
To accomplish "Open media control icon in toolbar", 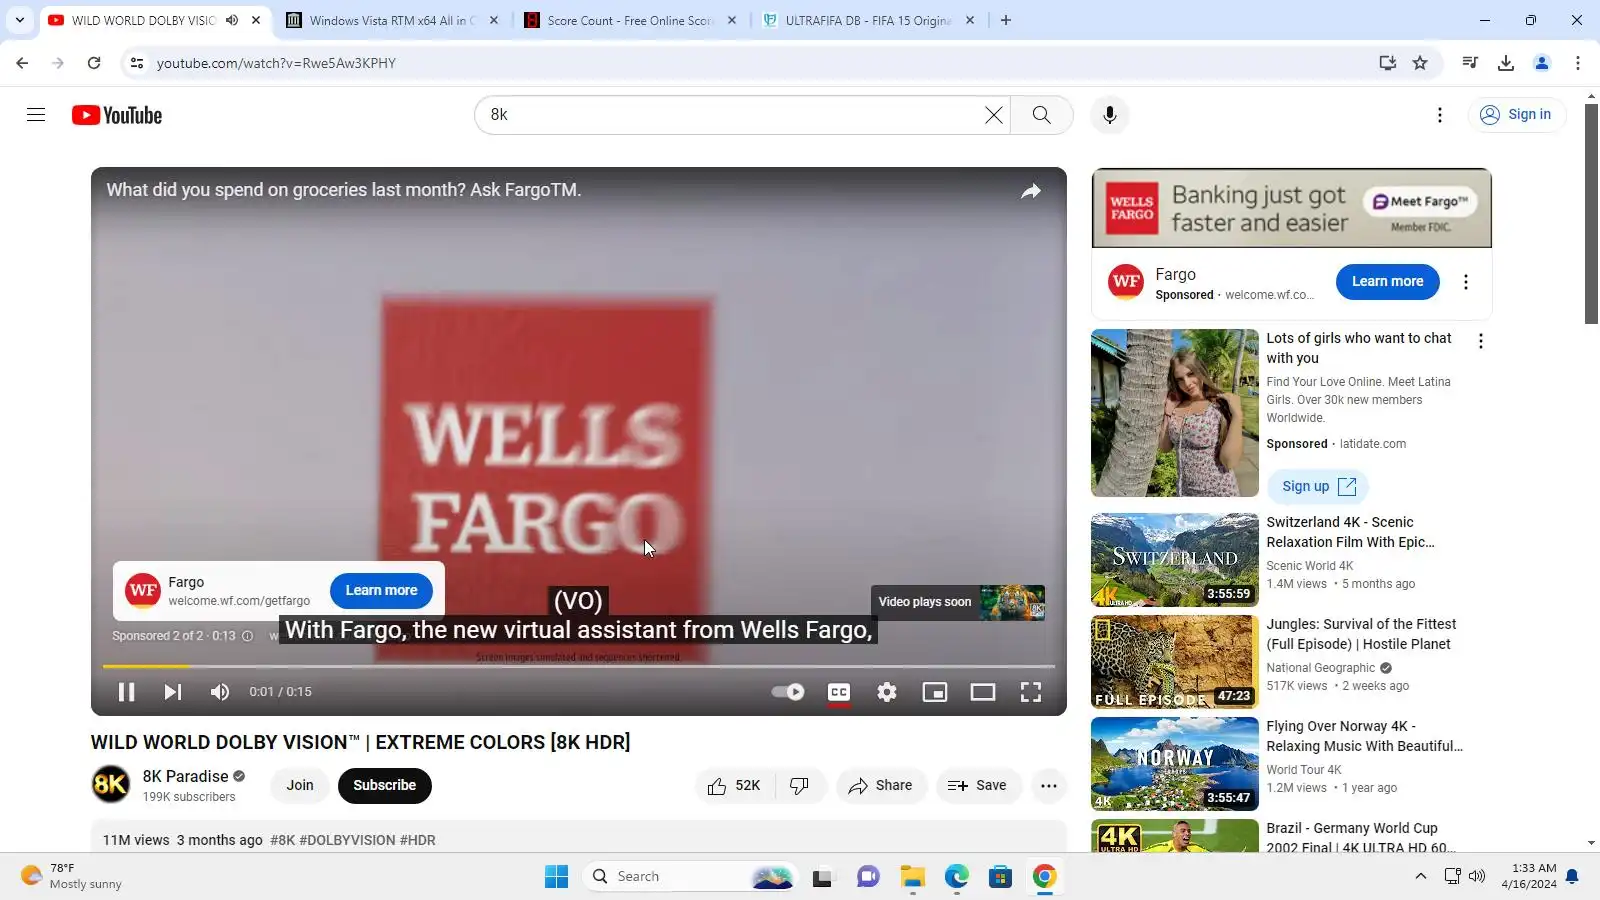I will click(x=1470, y=63).
